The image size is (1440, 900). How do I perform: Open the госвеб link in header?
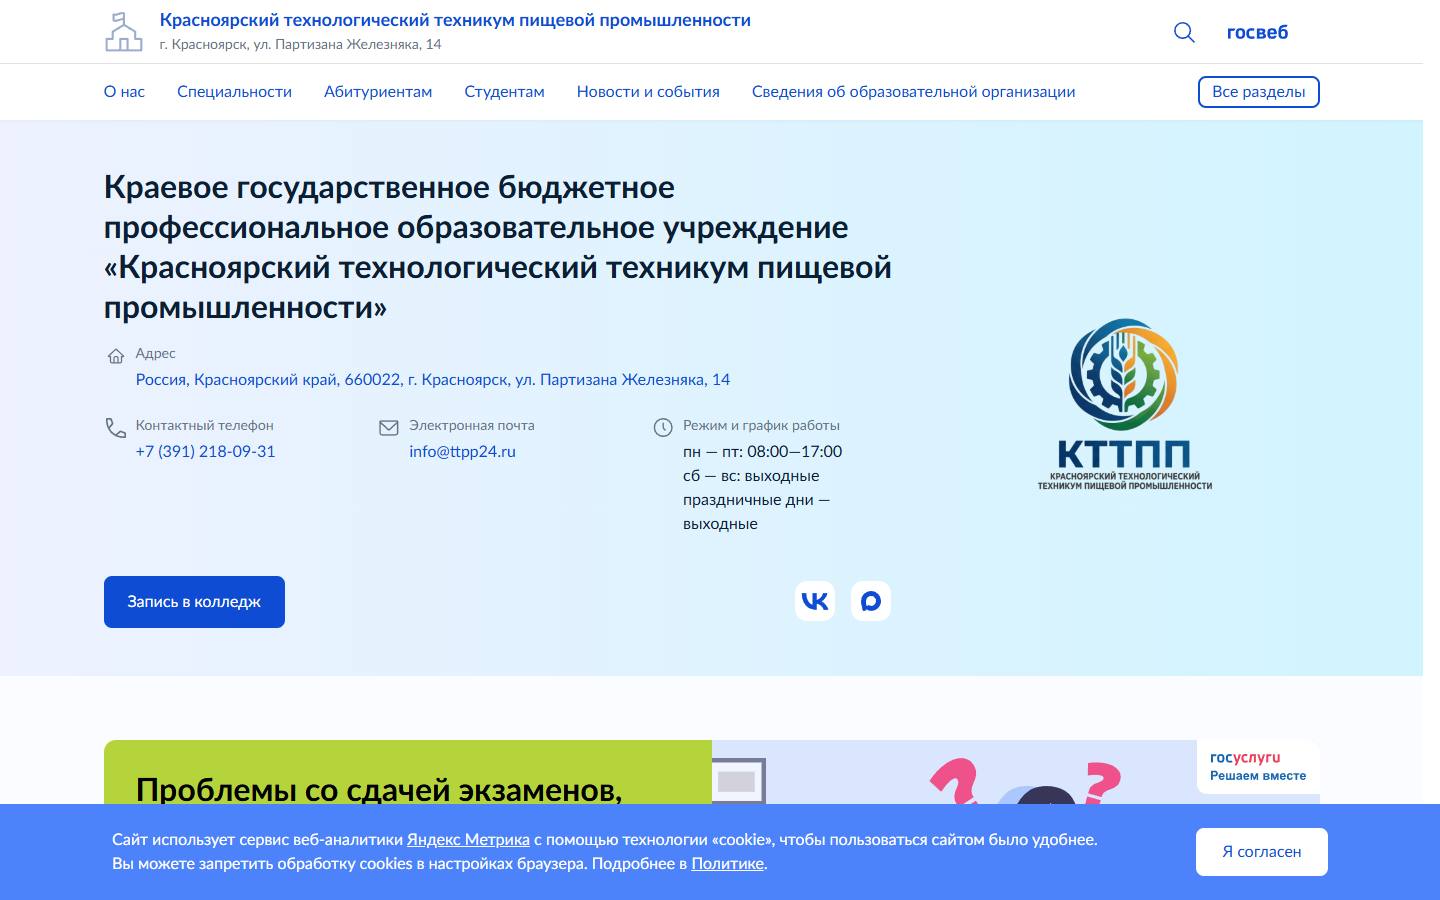coord(1257,32)
